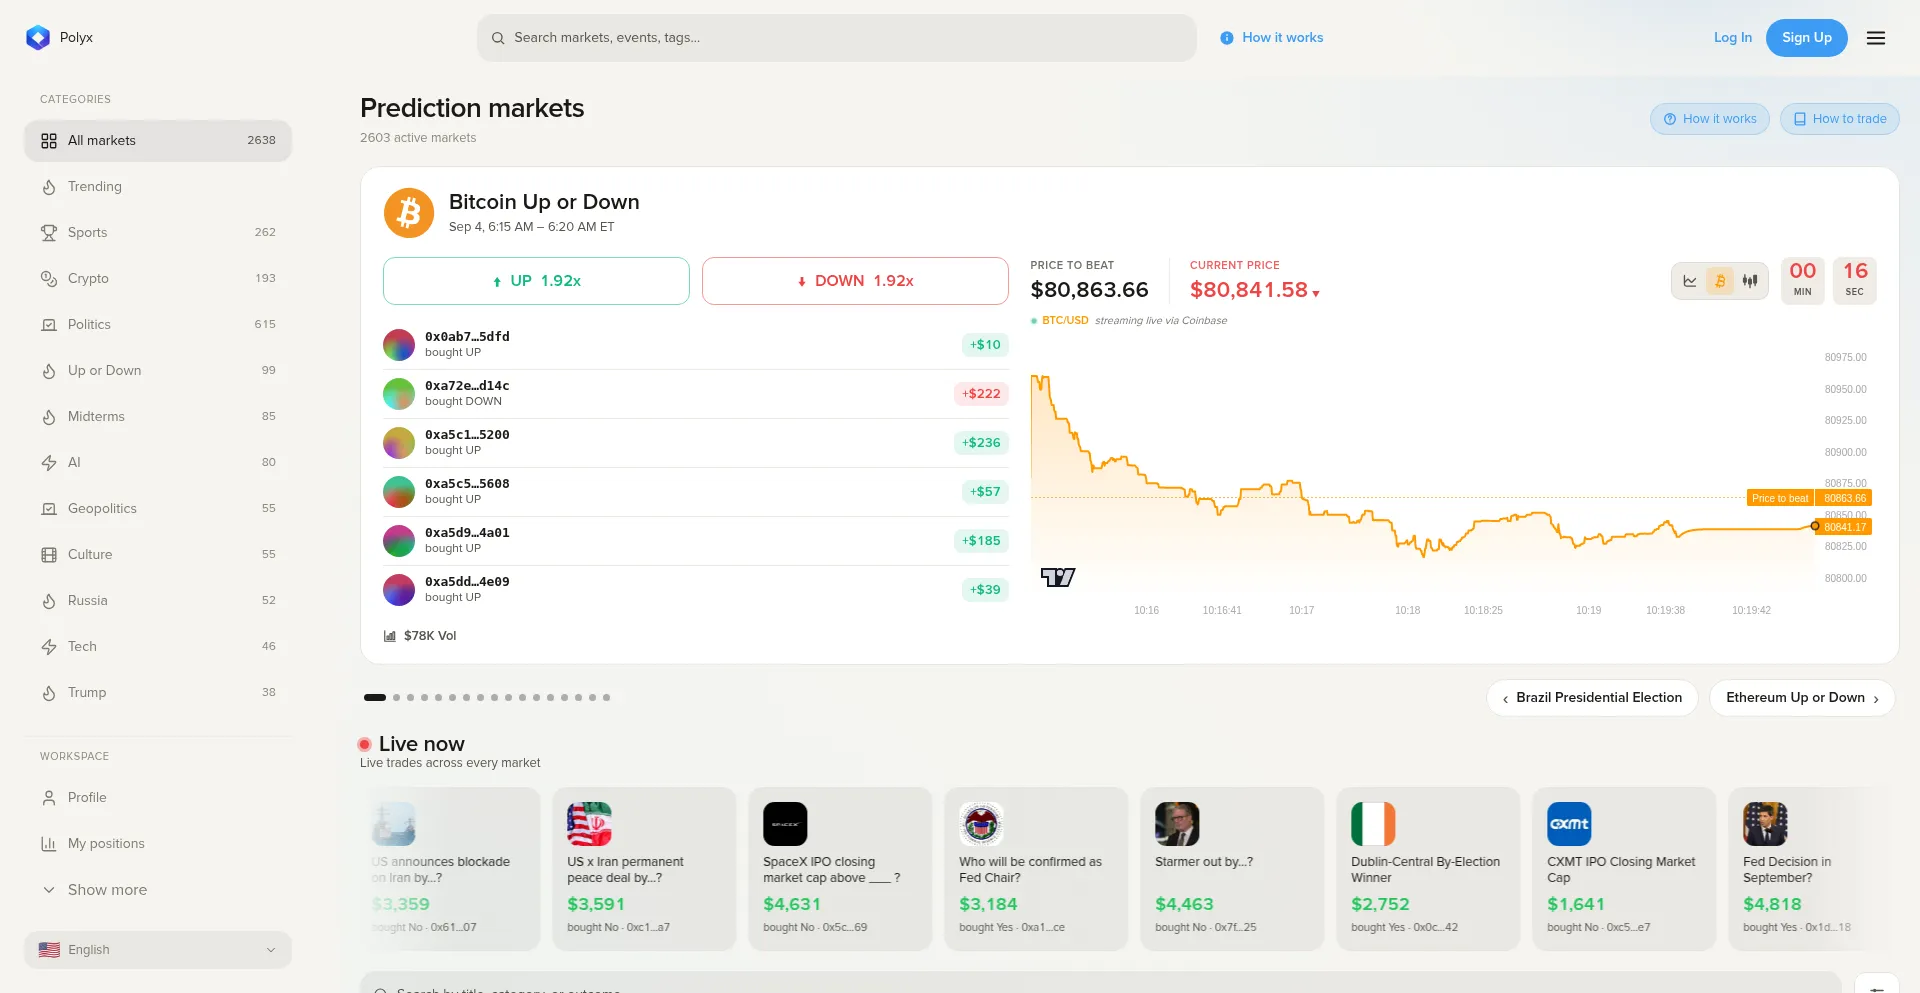Open the Midterms category
Image resolution: width=1920 pixels, height=993 pixels.
pyautogui.click(x=158, y=417)
